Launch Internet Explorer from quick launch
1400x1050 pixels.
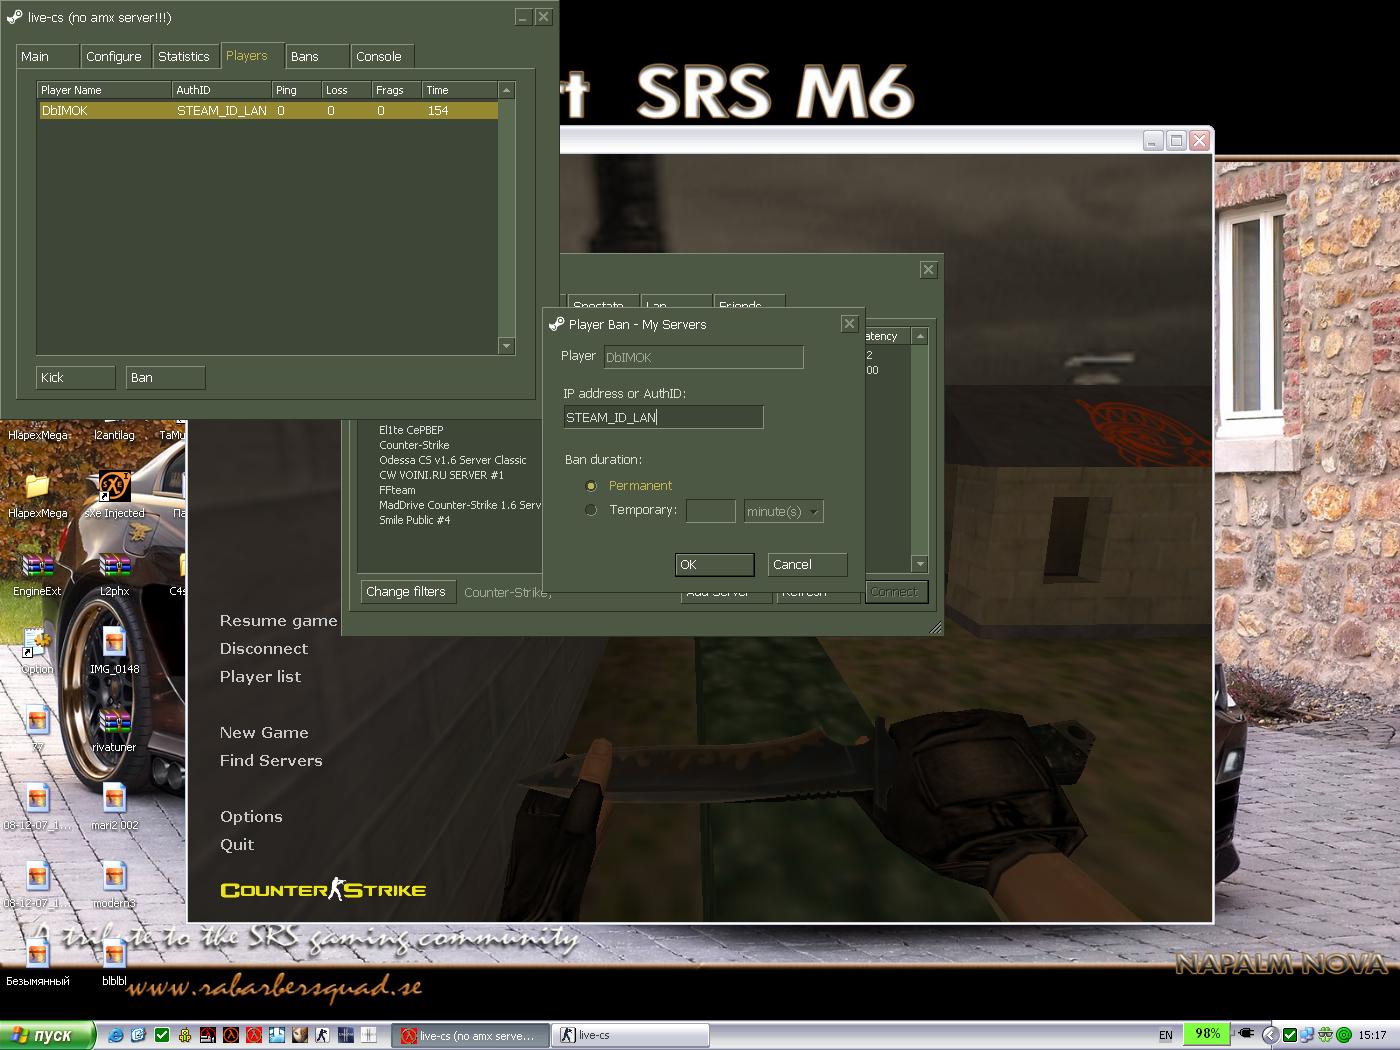point(116,1035)
